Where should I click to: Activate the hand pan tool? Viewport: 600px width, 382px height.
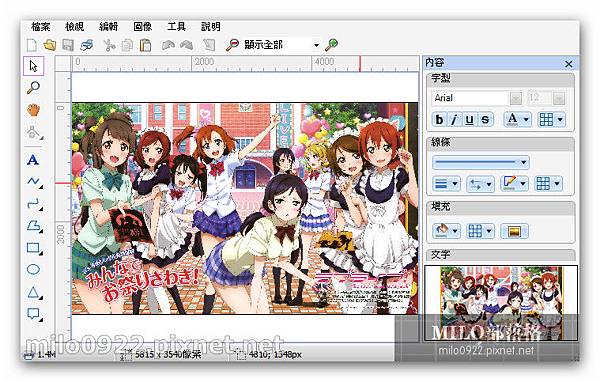[x=34, y=110]
